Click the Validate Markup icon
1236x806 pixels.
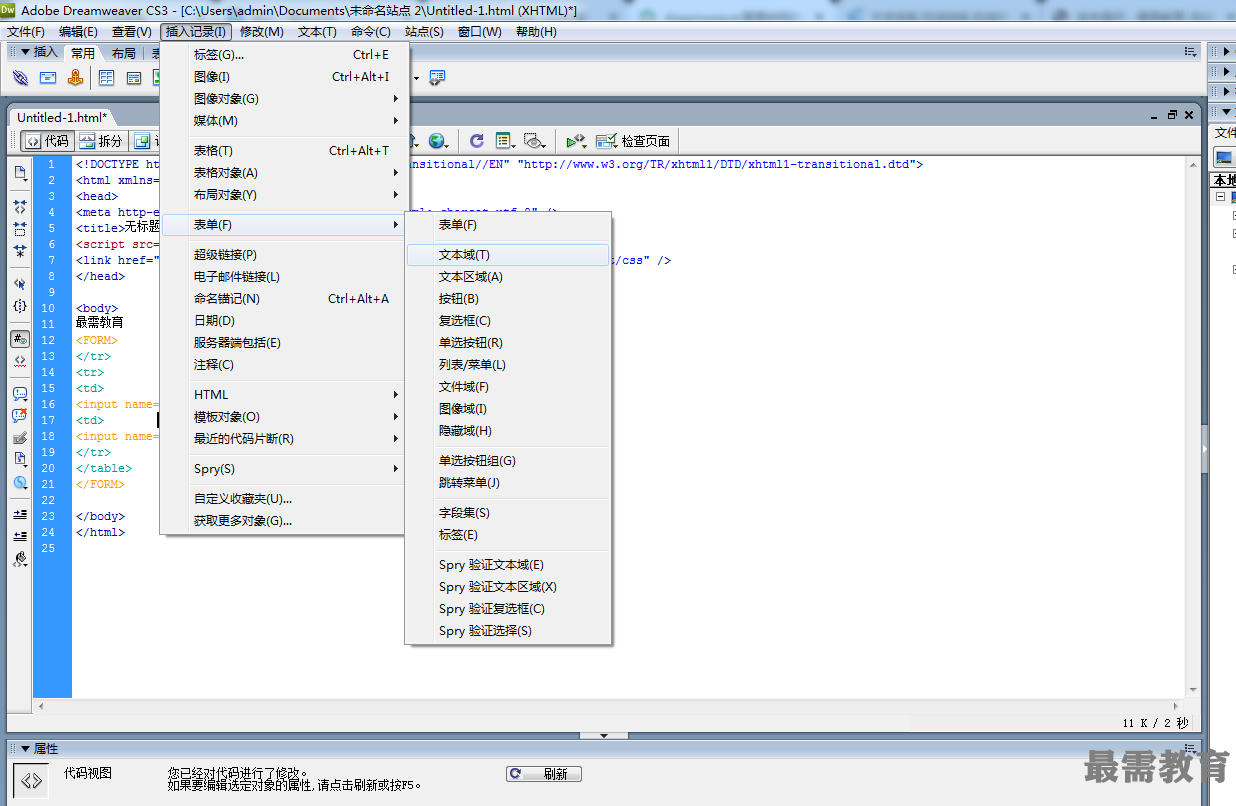577,141
